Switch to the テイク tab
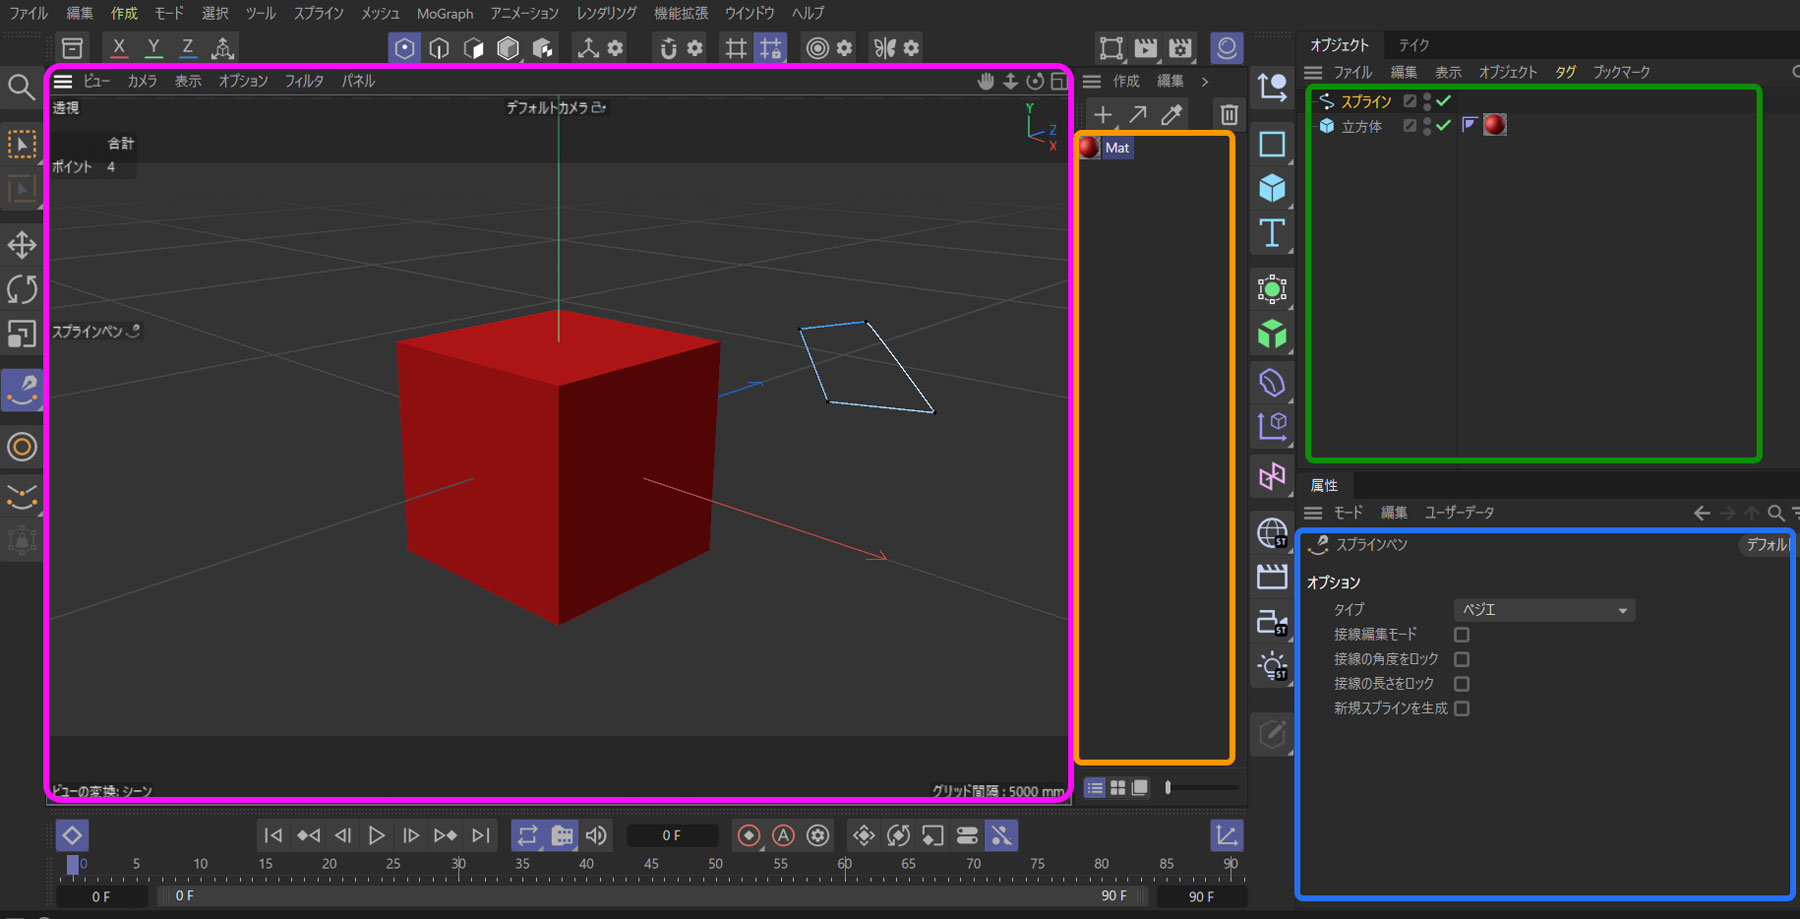 (1413, 45)
